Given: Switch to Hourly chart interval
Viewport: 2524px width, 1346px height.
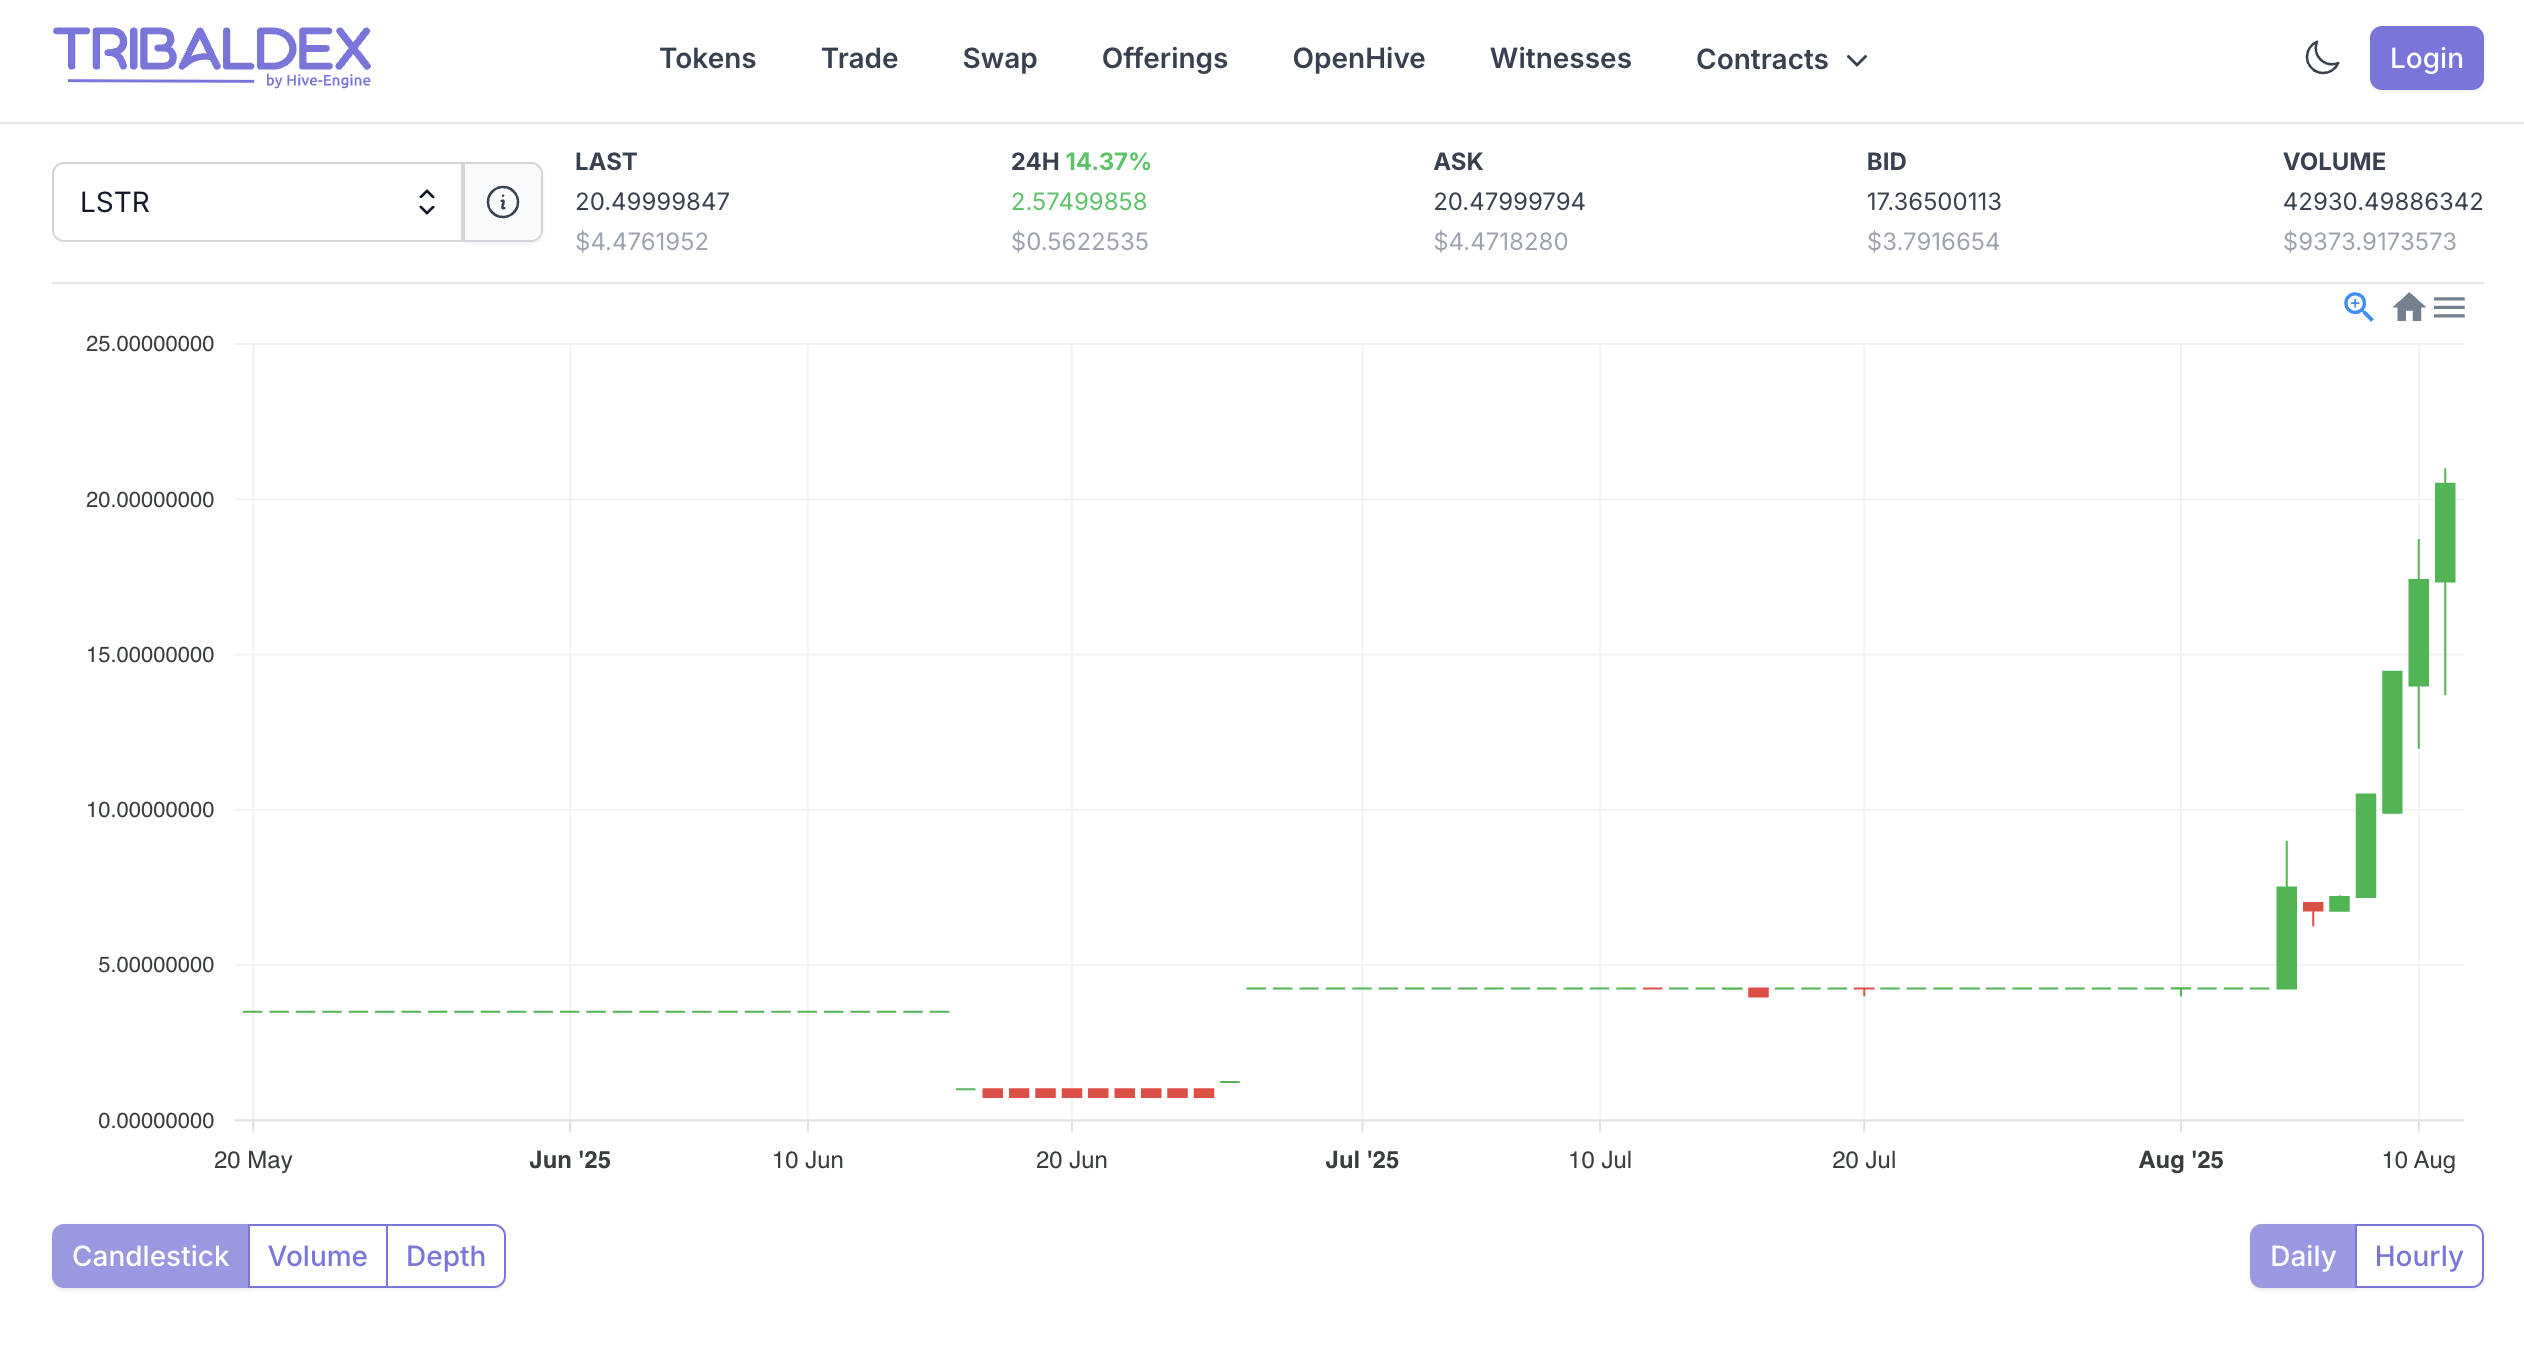Looking at the screenshot, I should (x=2419, y=1256).
